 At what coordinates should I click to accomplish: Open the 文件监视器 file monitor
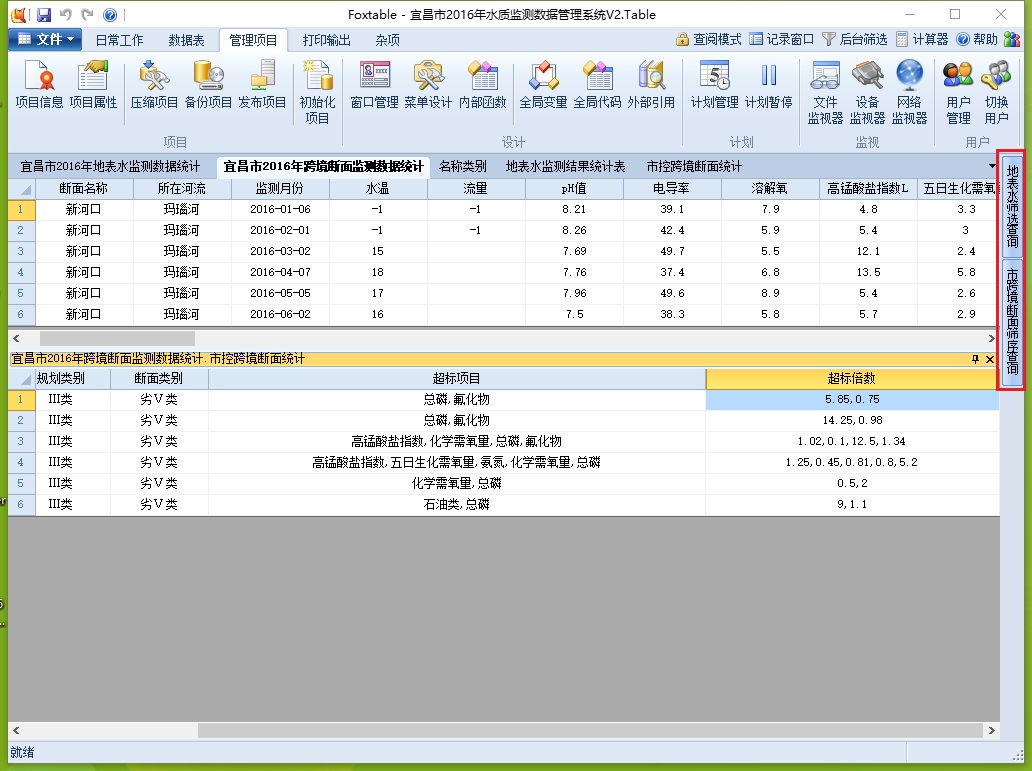point(825,92)
